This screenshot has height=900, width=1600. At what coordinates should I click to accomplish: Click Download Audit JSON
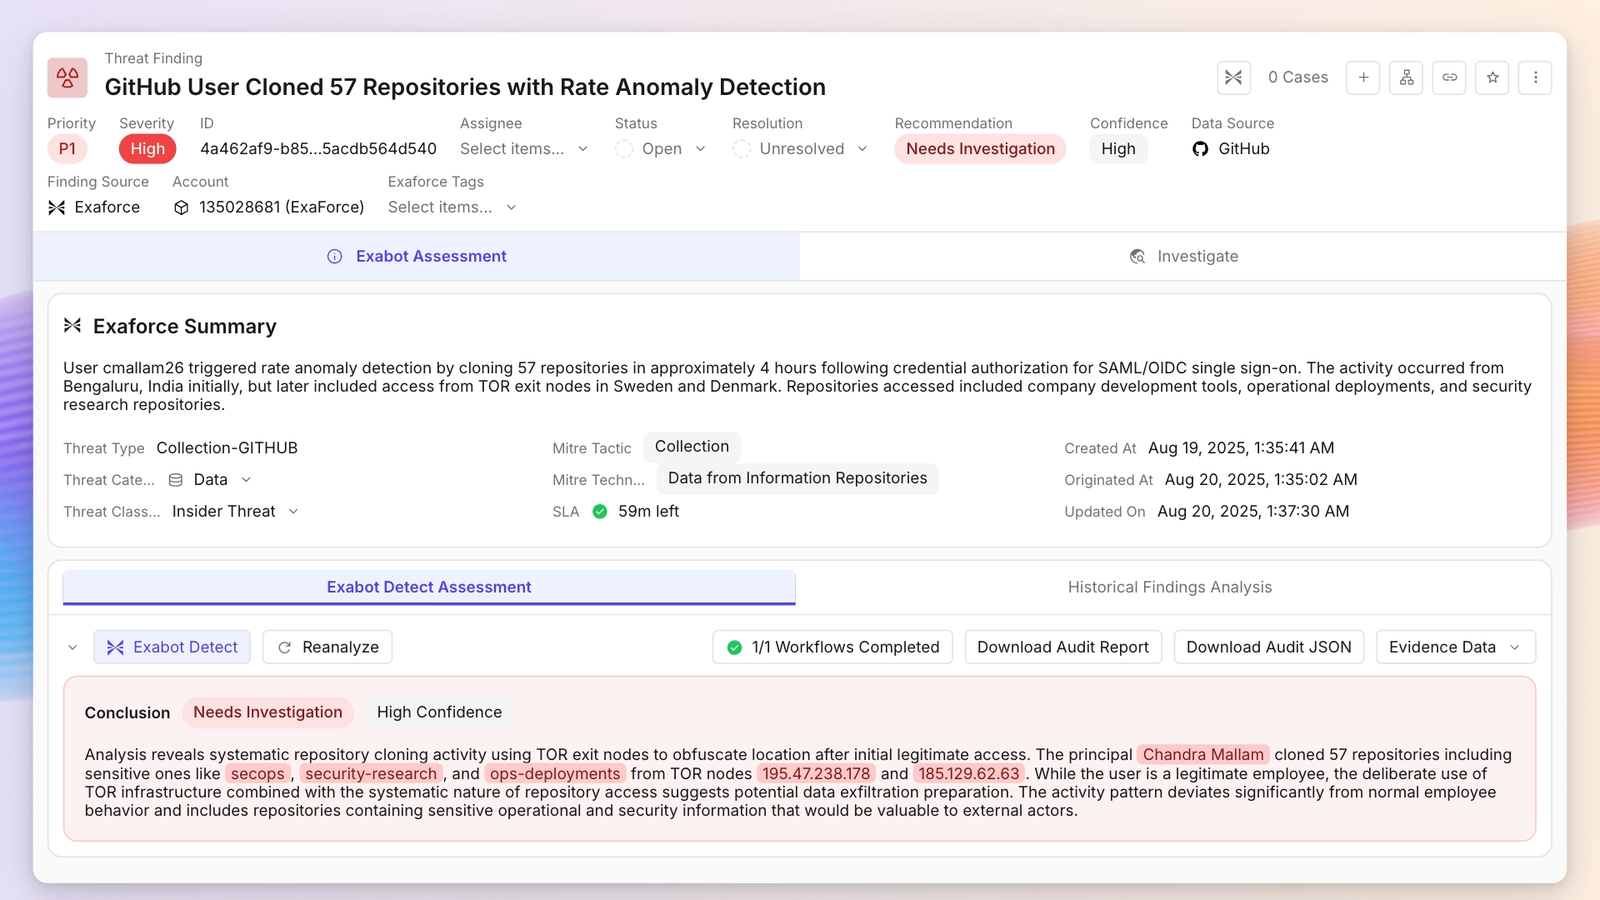tap(1269, 647)
